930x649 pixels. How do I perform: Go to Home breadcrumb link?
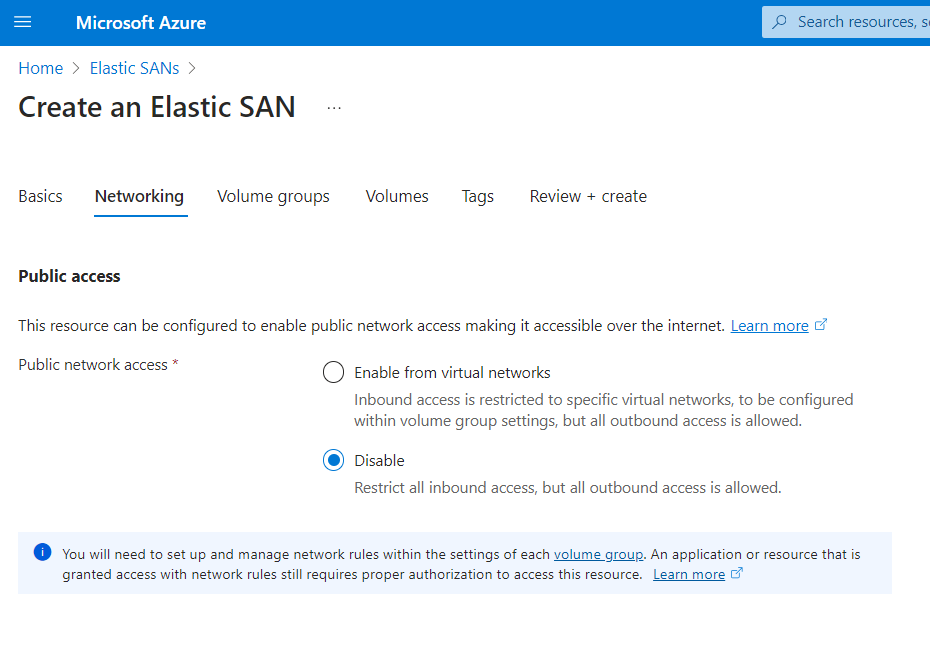[x=41, y=68]
